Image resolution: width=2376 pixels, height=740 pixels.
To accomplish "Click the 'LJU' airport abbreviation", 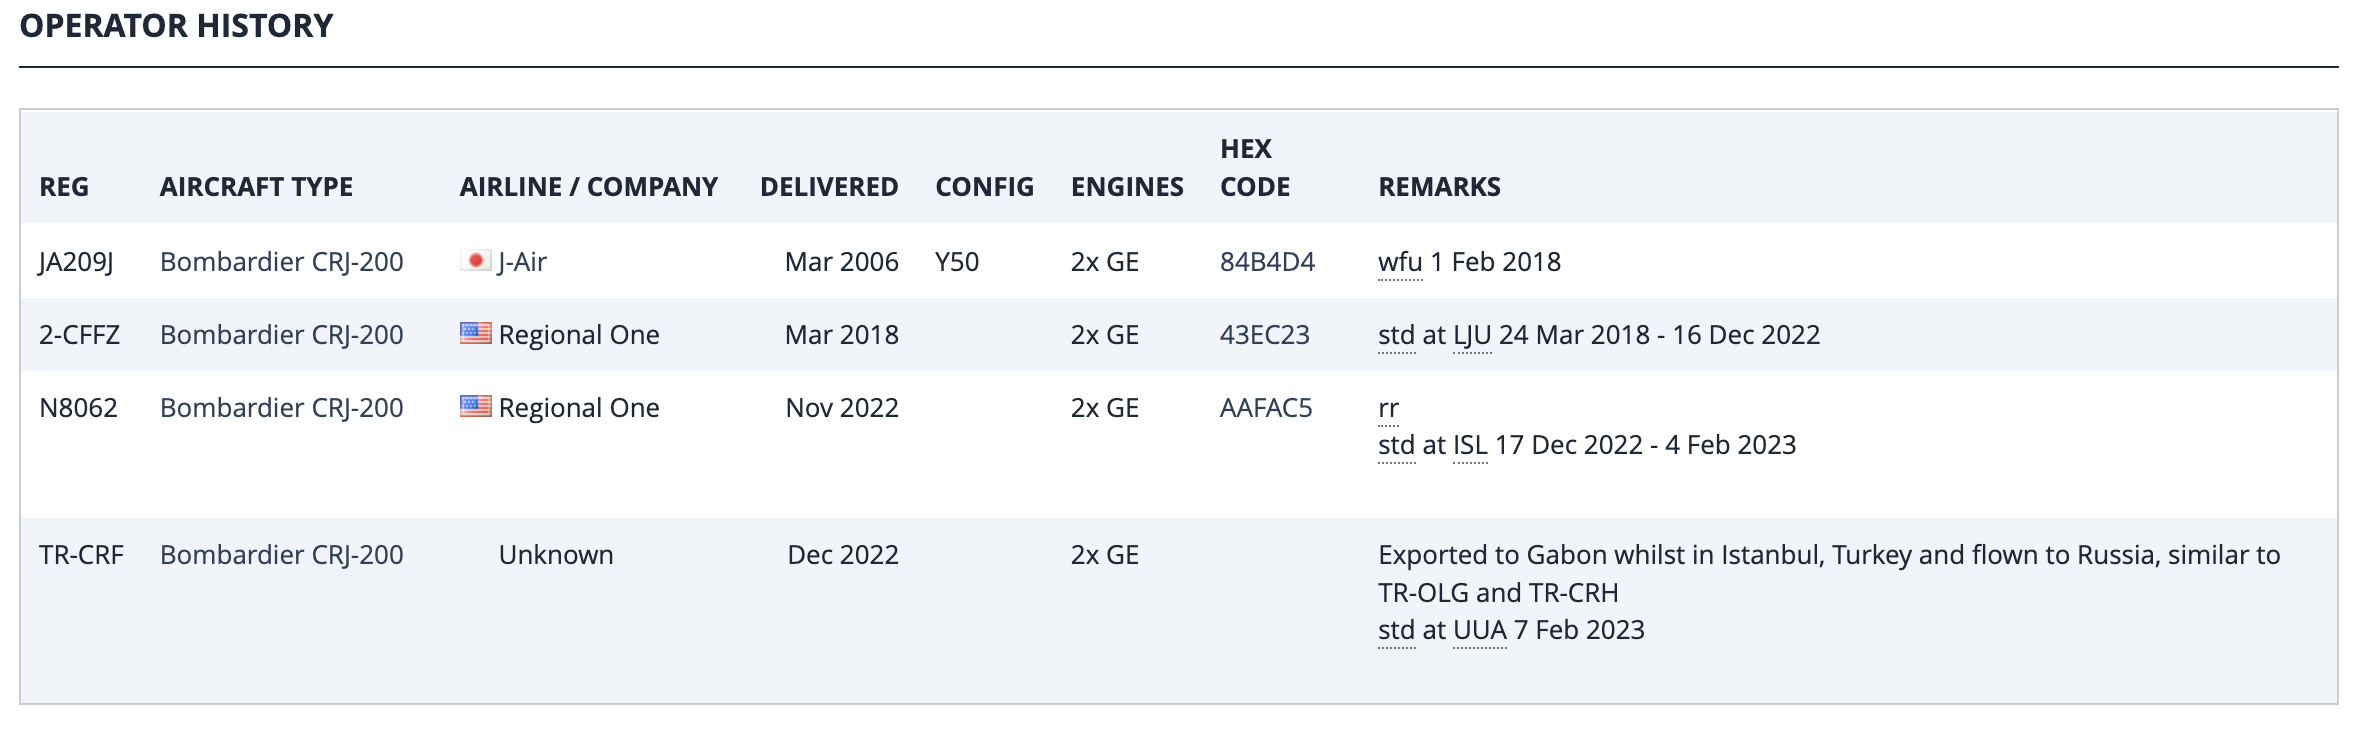I will pos(1472,335).
